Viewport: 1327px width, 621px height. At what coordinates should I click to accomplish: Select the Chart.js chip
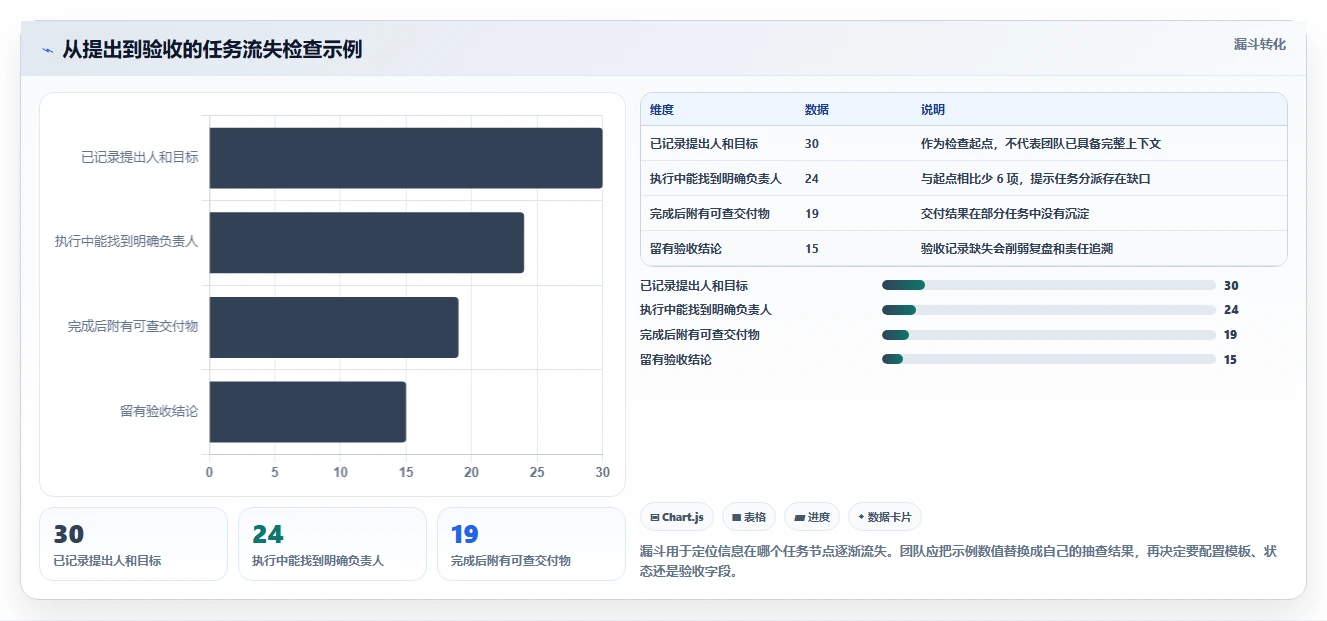677,517
